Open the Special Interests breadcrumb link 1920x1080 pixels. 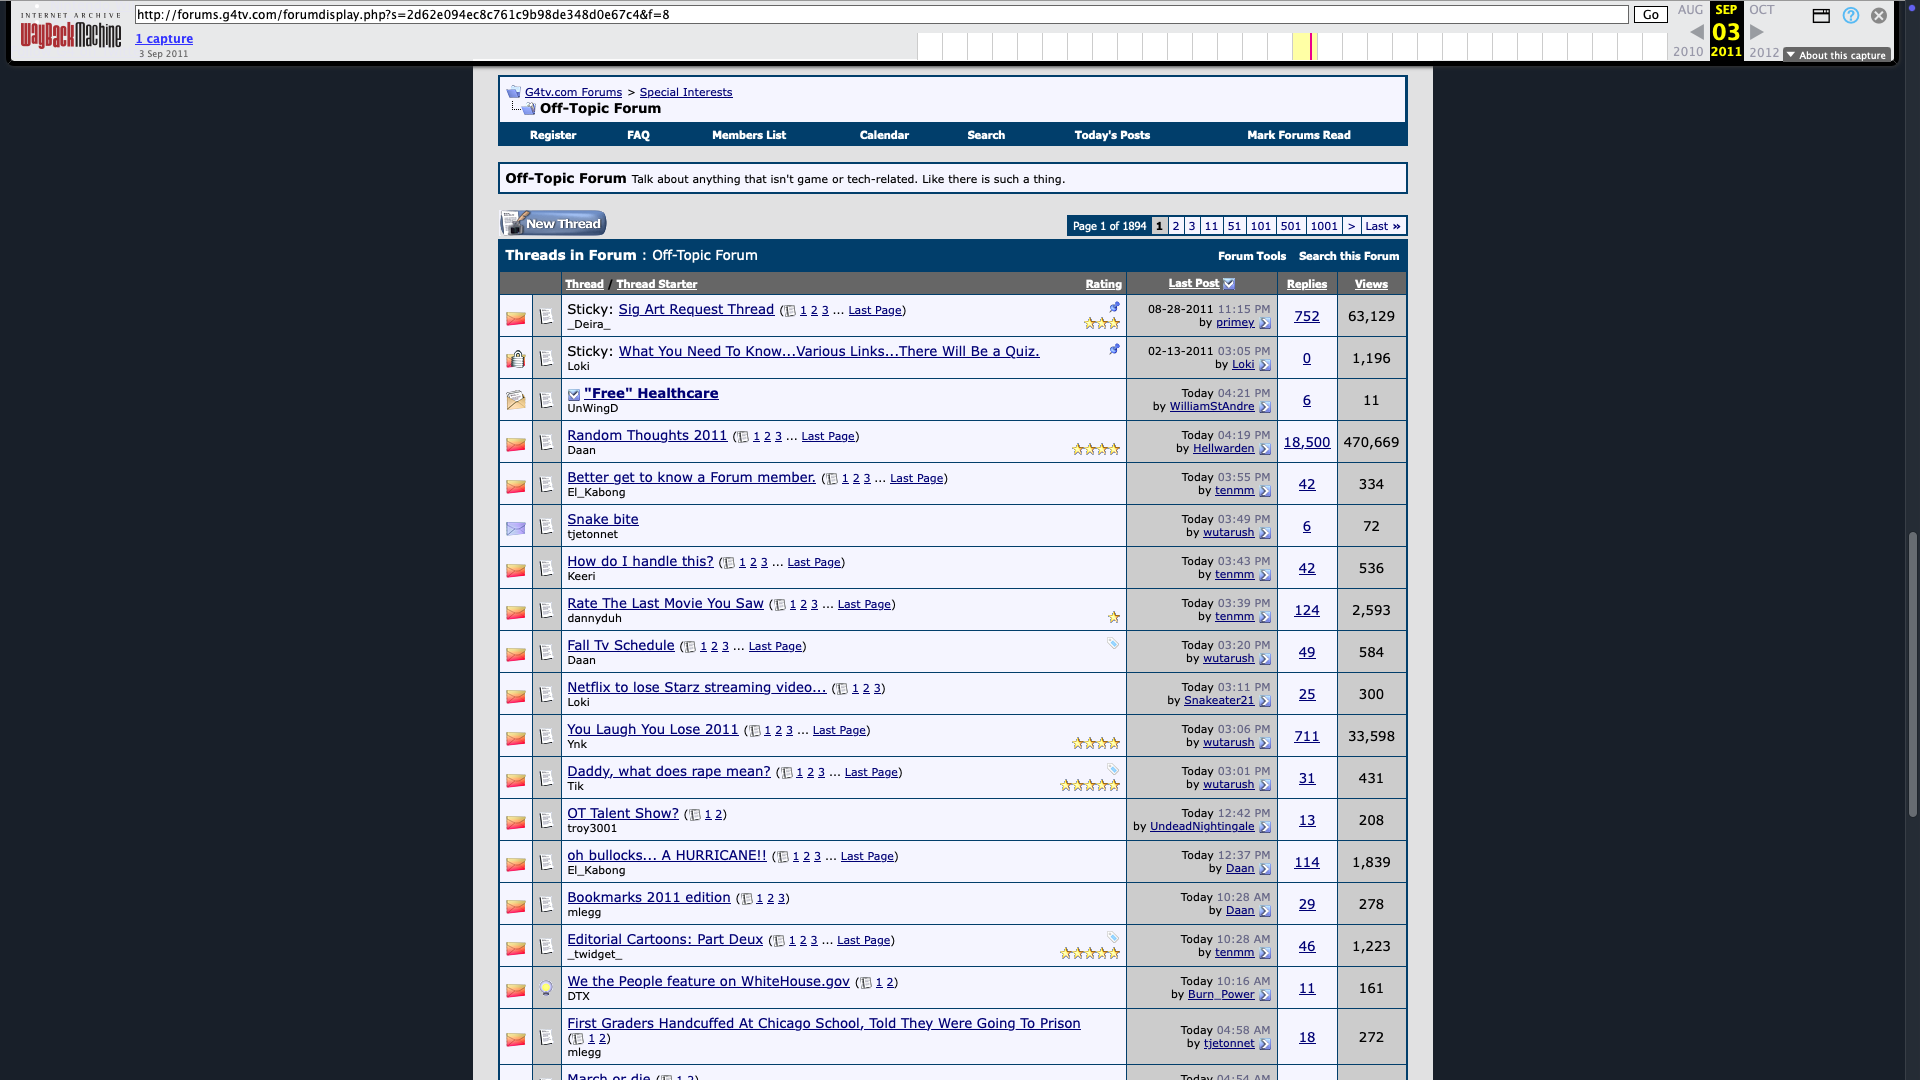coord(686,92)
